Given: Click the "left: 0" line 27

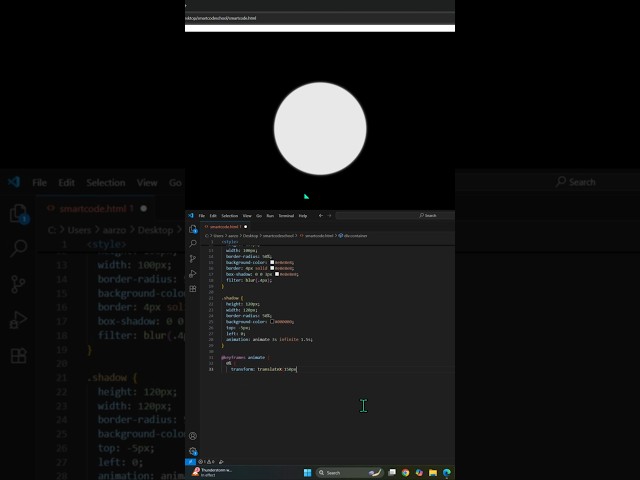Looking at the screenshot, I should tap(236, 333).
